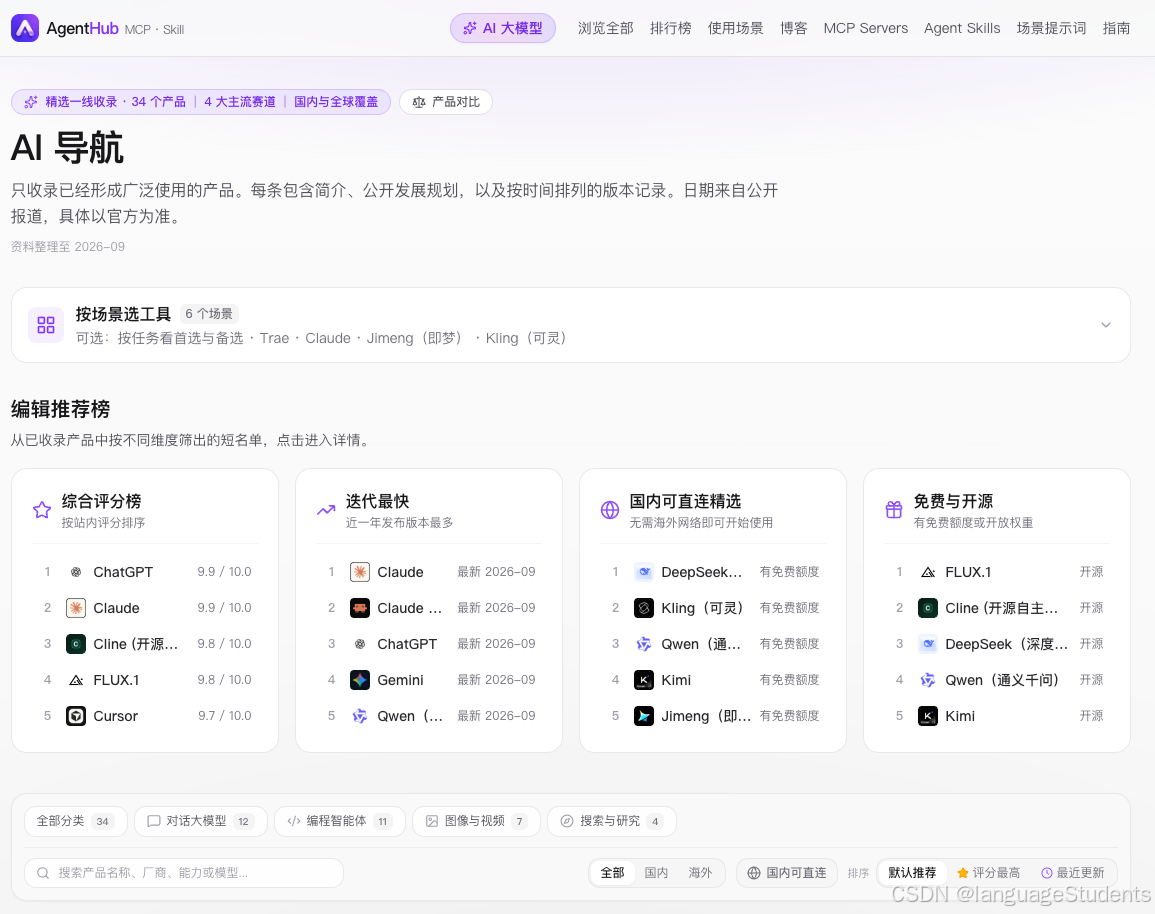Focus the 搜索产品名称 search field
The width and height of the screenshot is (1155, 914).
184,873
